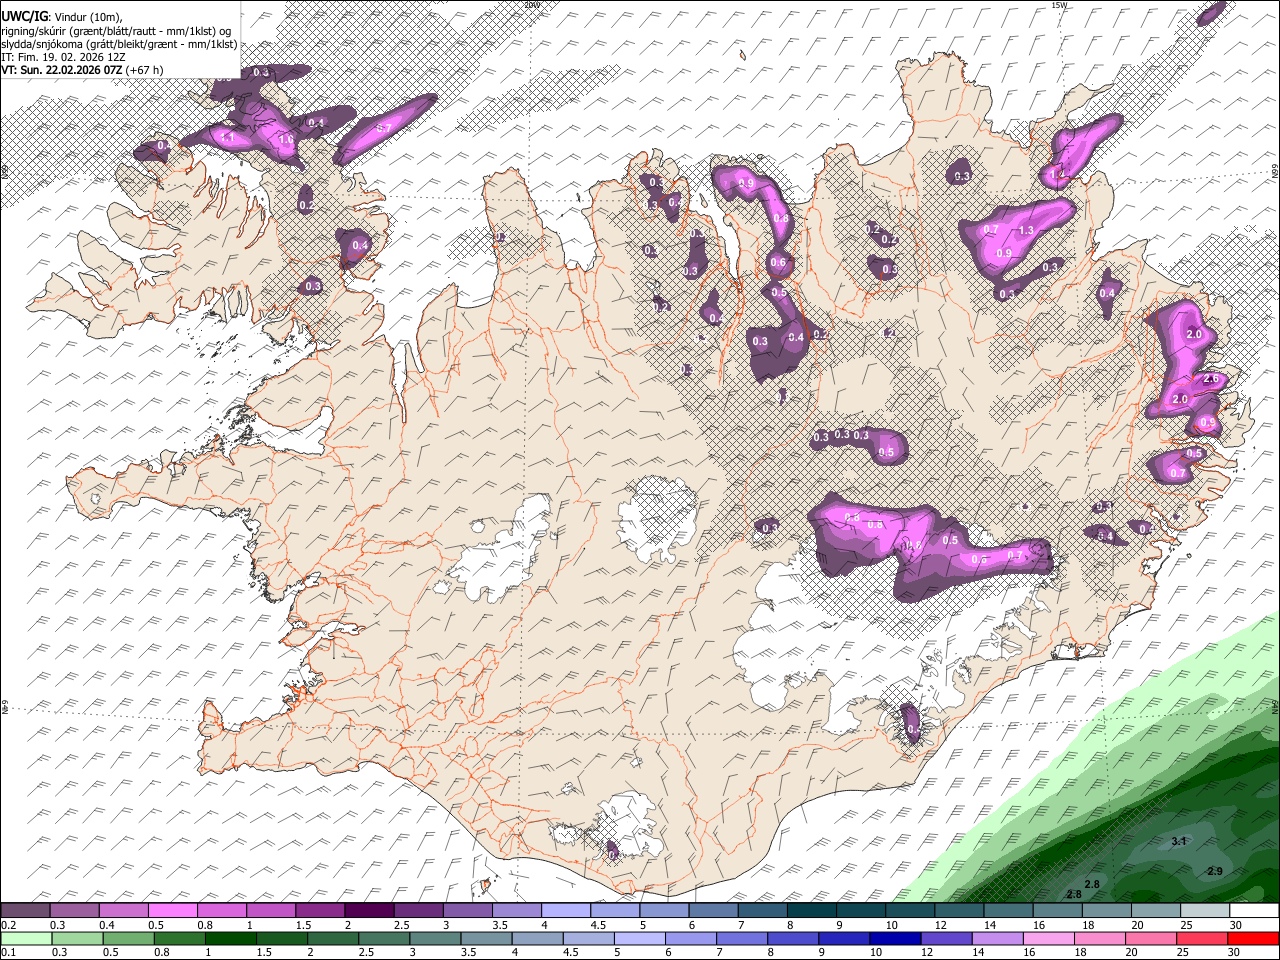
Task: Select the lower legend swatch starting at 0.5
Action: (x=128, y=938)
